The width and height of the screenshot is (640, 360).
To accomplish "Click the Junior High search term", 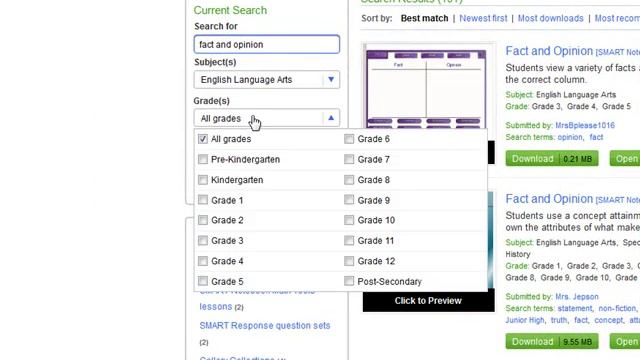I will click(x=525, y=320).
